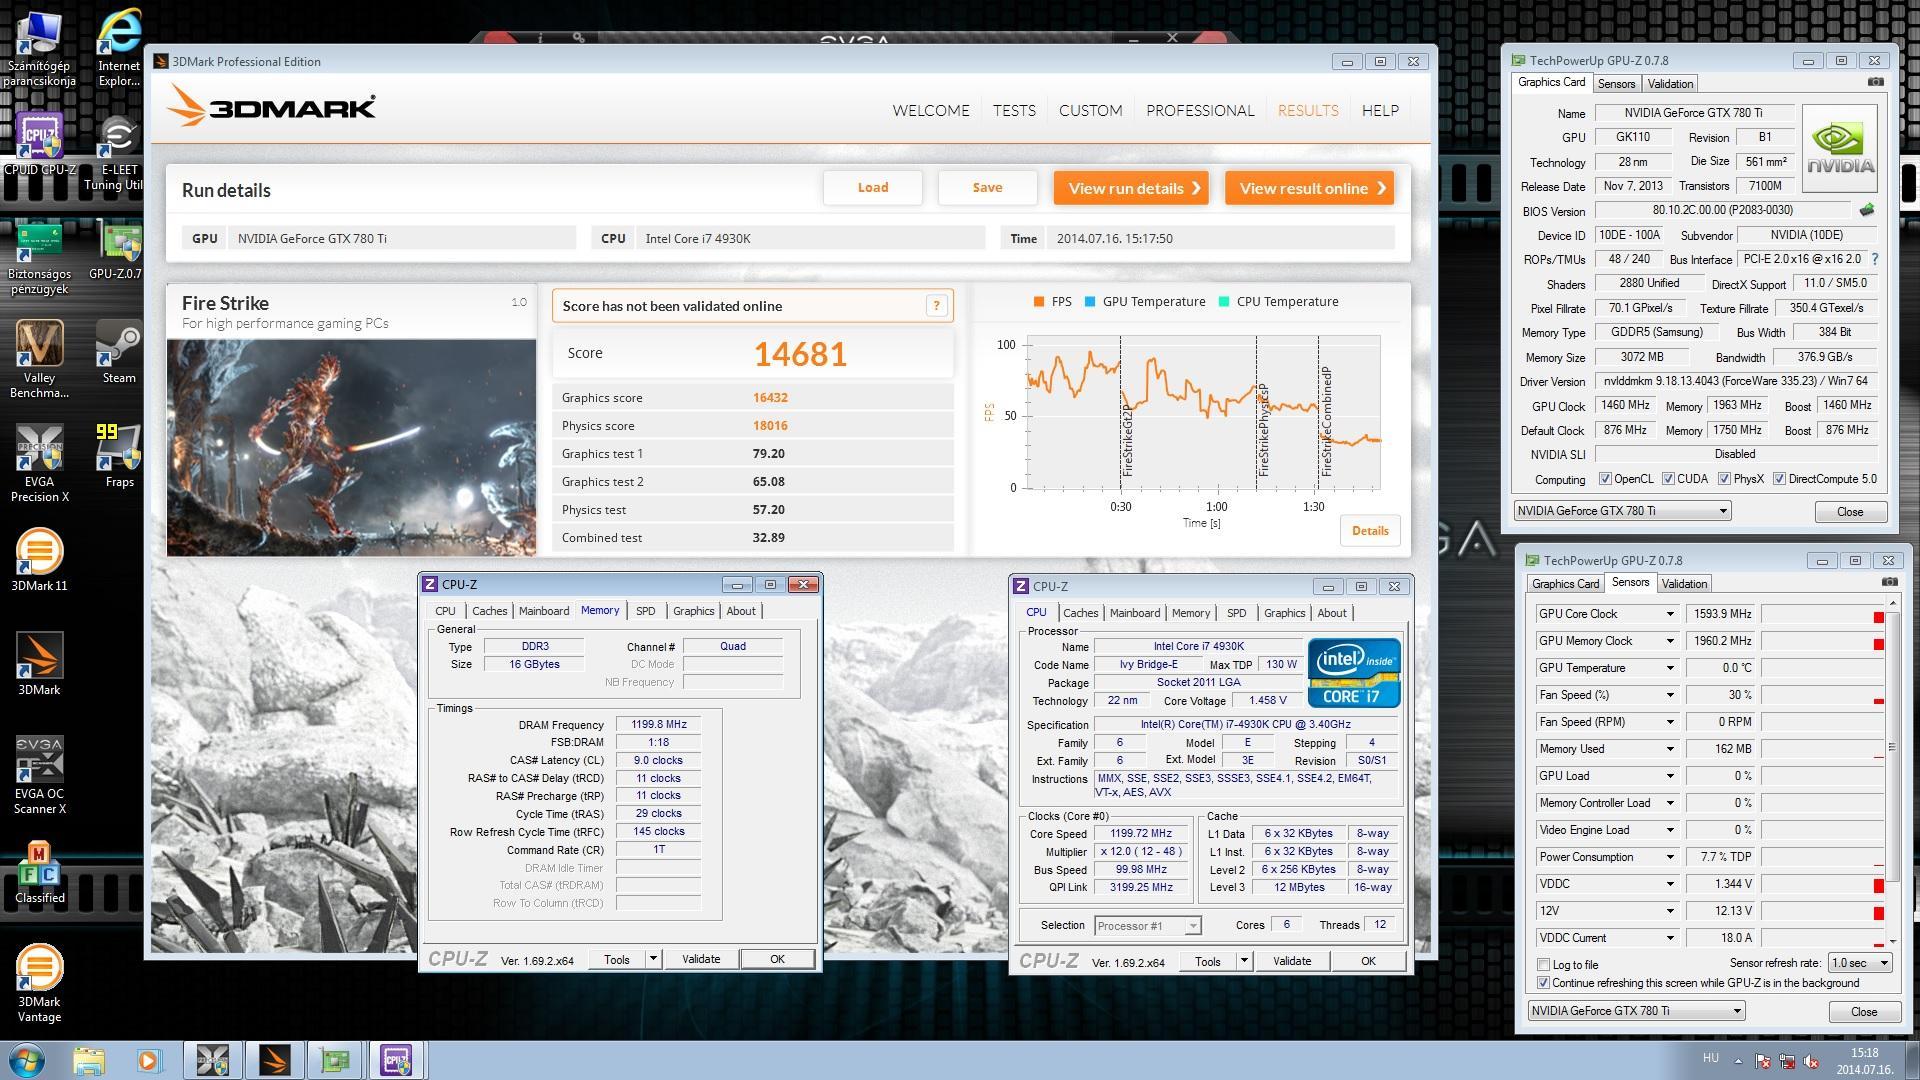Switch to SPD tab in CPU-Z Memory window
Image resolution: width=1920 pixels, height=1080 pixels.
pos(646,611)
